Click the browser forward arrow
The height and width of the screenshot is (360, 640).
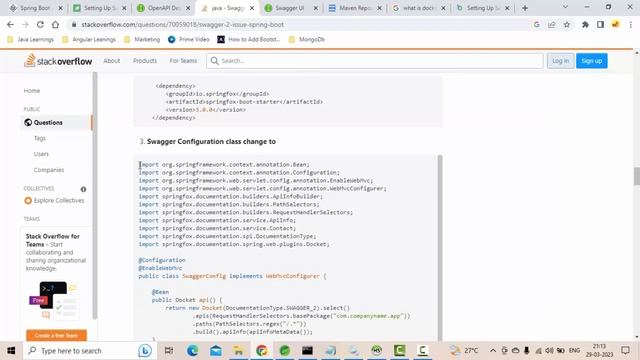[x=25, y=25]
